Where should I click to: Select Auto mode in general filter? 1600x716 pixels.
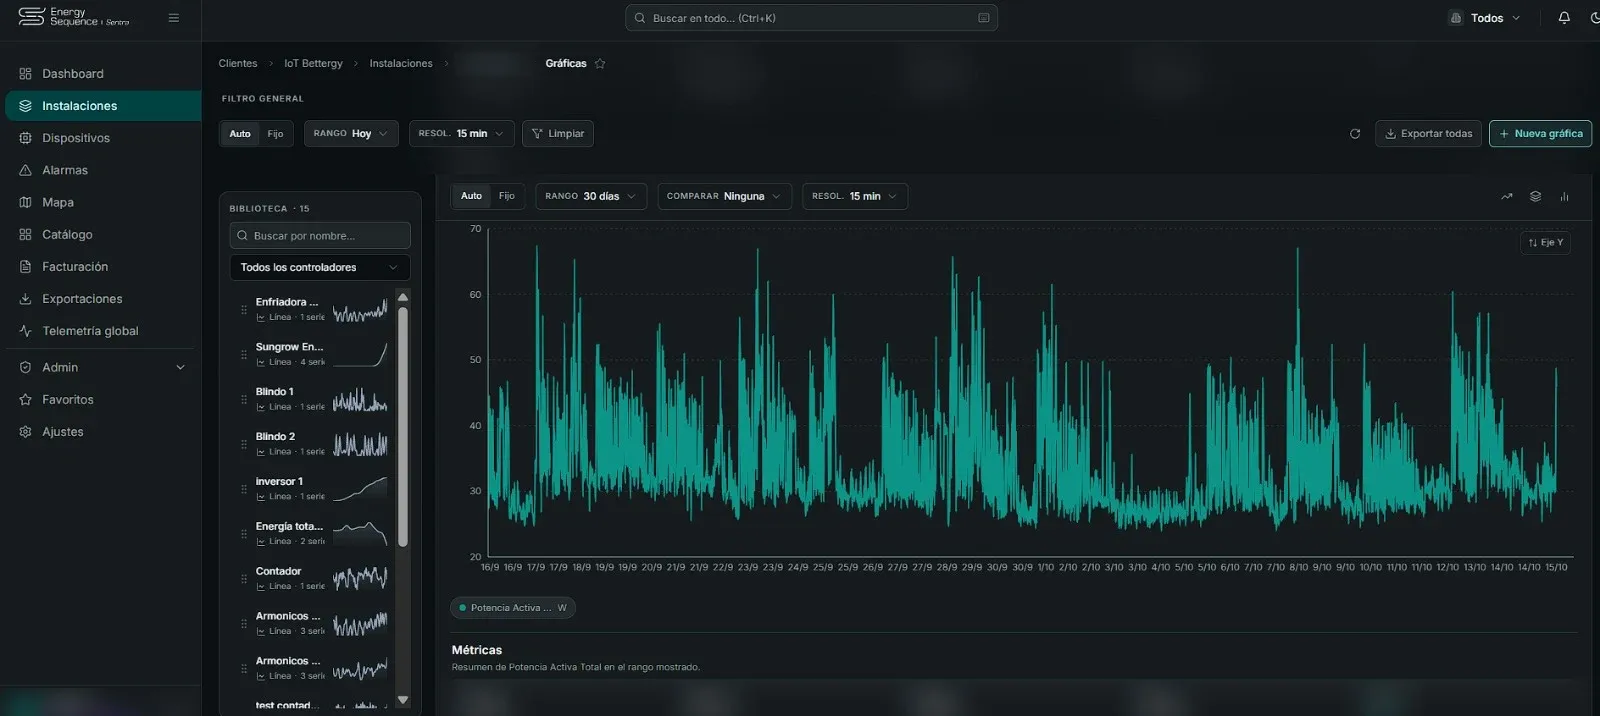pyautogui.click(x=240, y=134)
